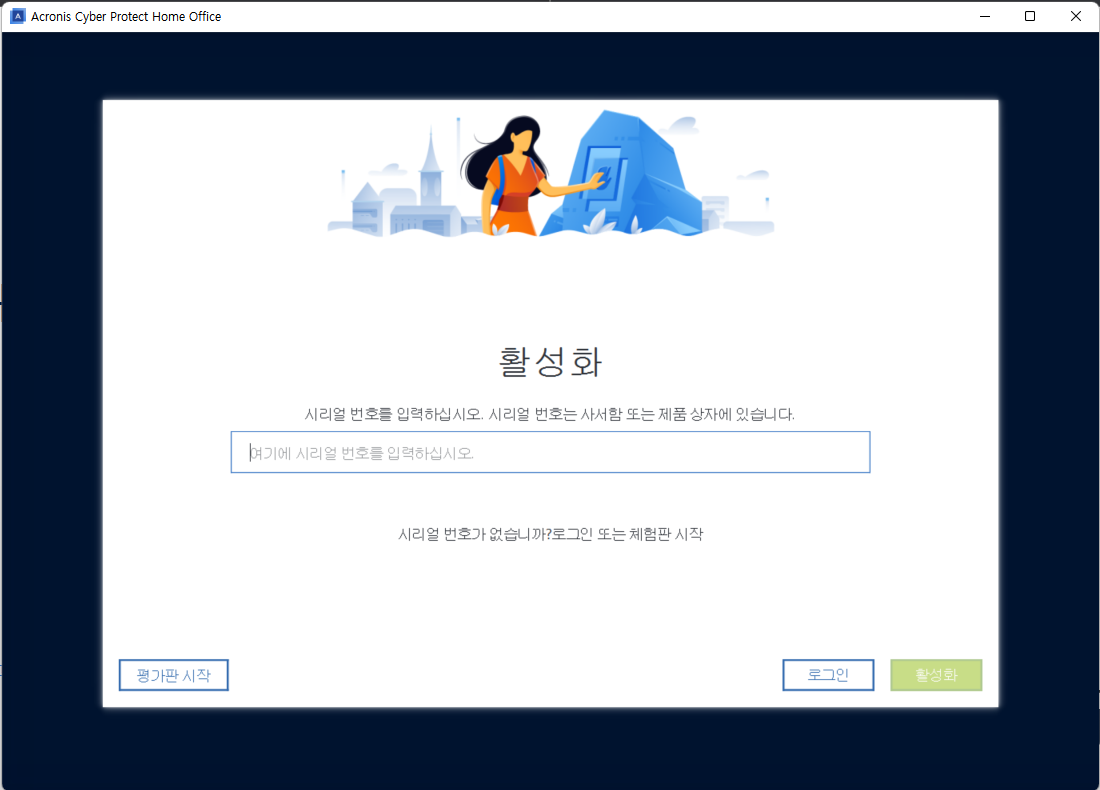This screenshot has width=1100, height=790.
Task: Click the 활성화 heading text
Action: click(x=550, y=362)
